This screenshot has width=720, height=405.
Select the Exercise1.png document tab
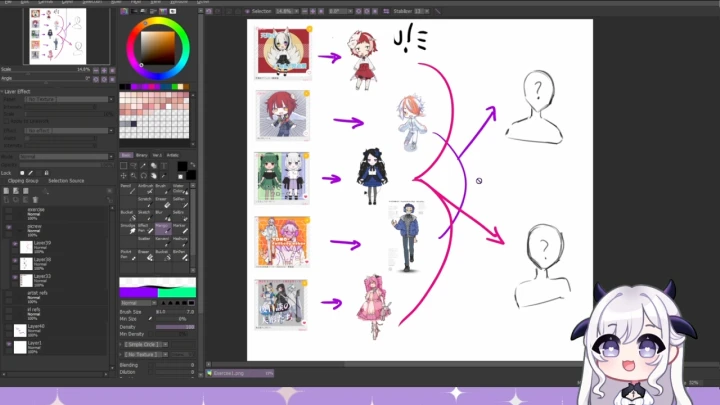tap(240, 373)
